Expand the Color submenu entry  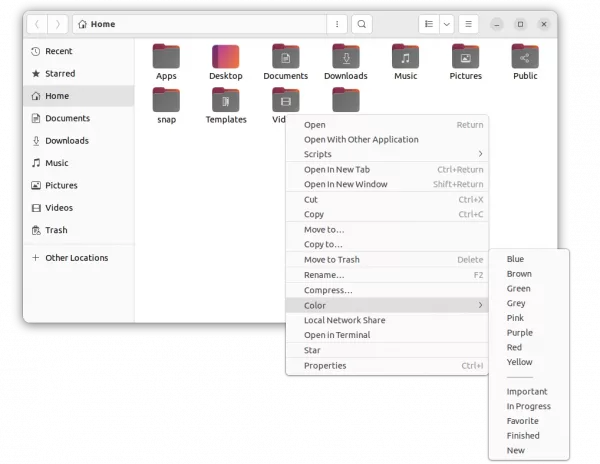tap(387, 305)
